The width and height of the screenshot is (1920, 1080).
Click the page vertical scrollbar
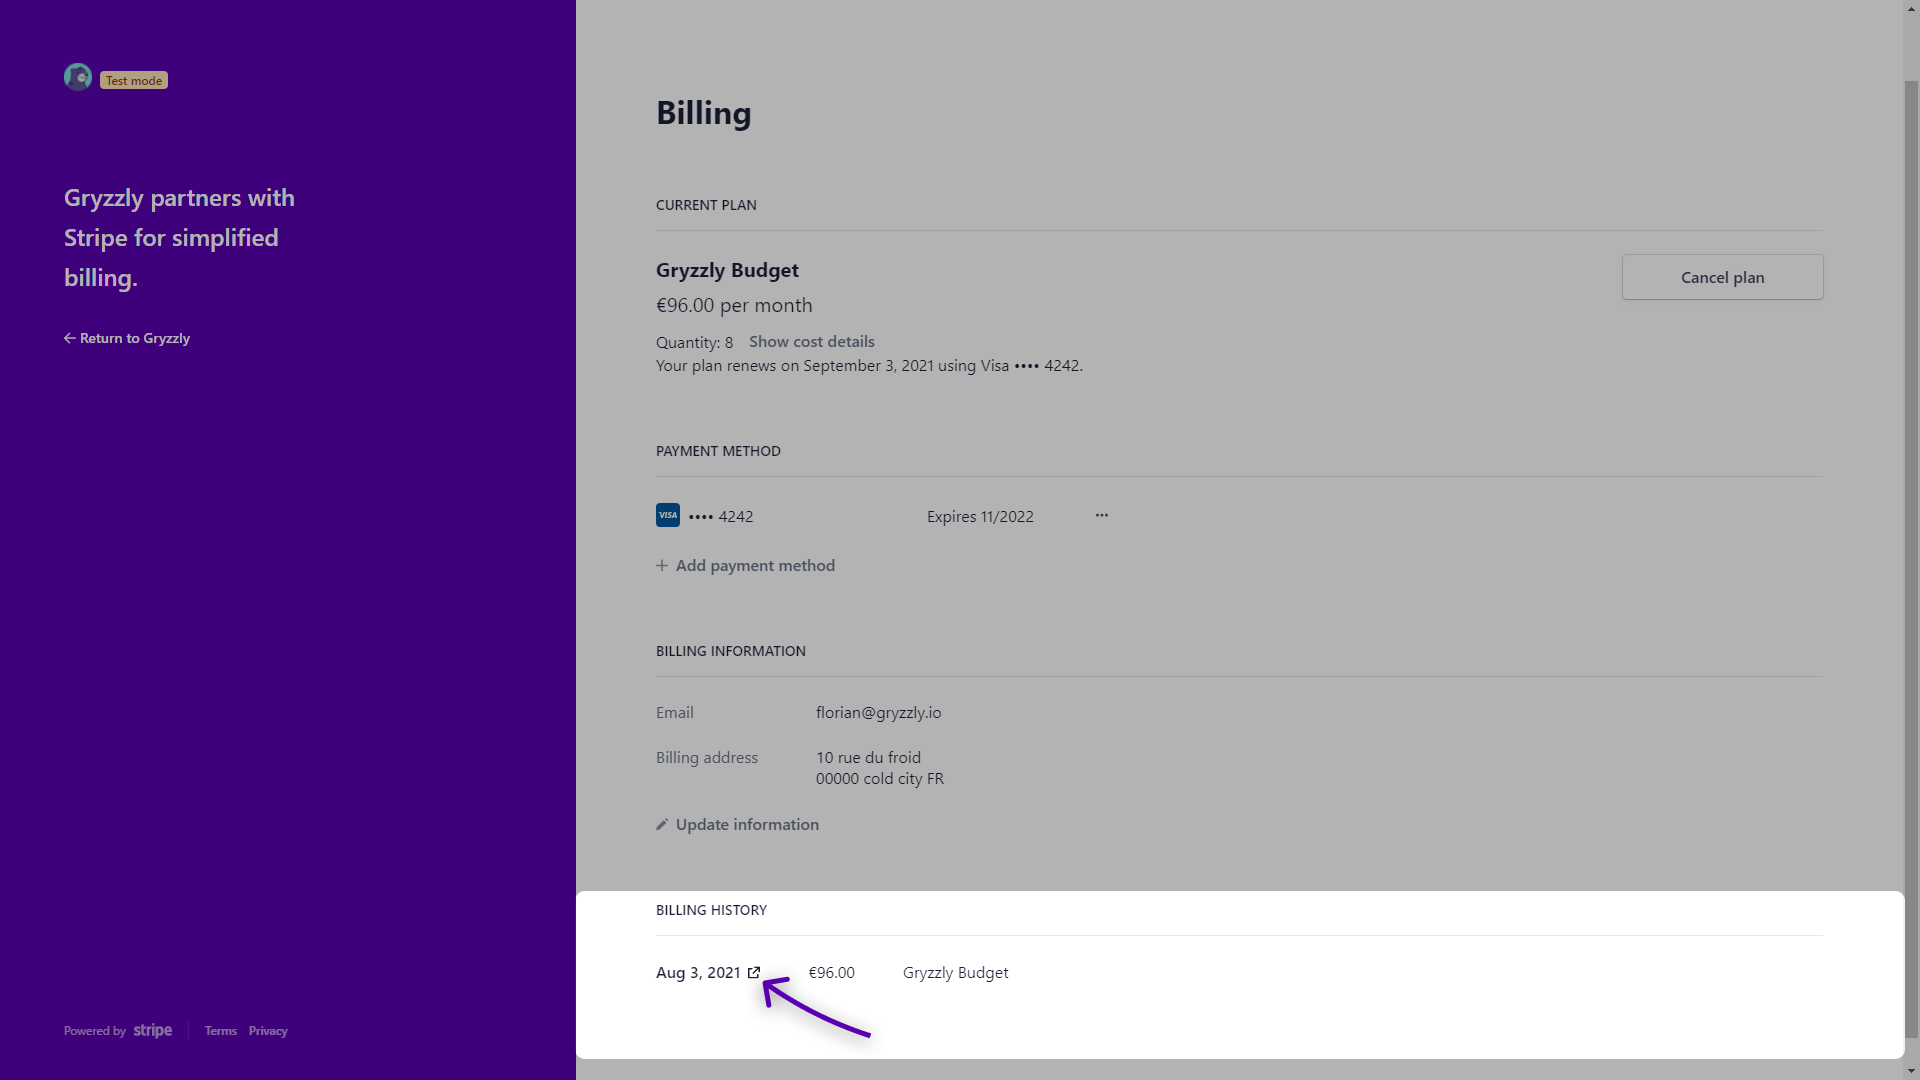(1911, 560)
